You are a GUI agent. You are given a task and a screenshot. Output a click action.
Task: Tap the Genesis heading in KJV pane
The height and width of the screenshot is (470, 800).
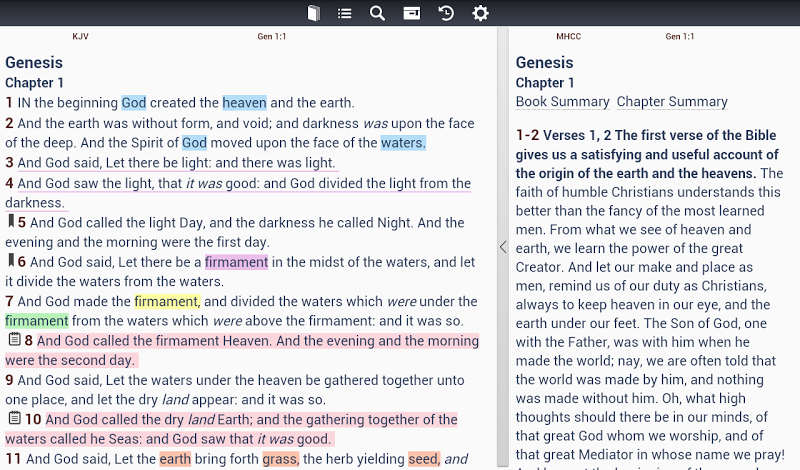click(x=34, y=62)
